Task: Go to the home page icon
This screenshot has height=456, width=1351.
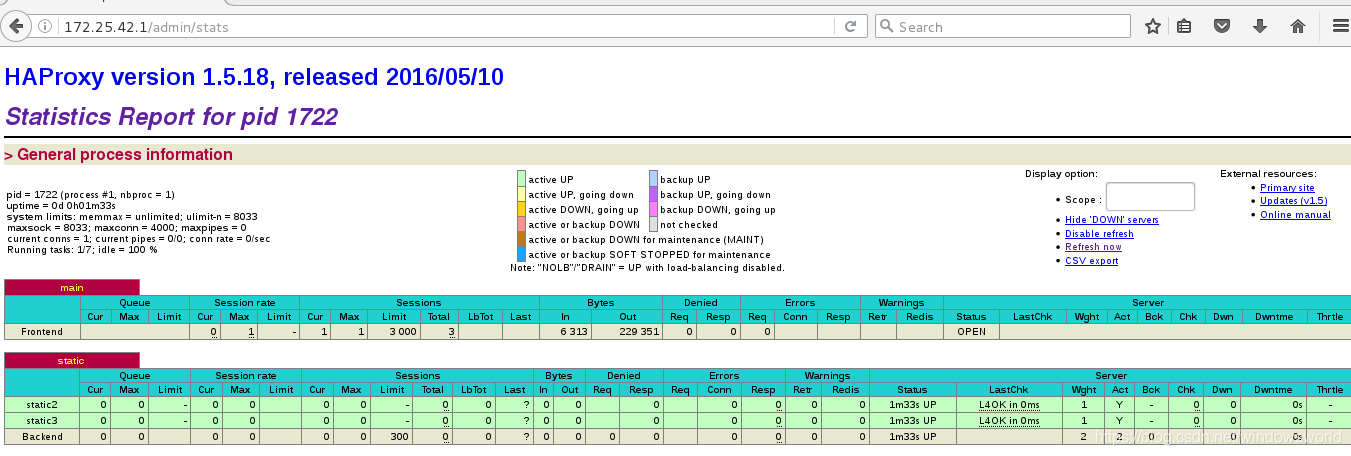Action: click(1298, 27)
